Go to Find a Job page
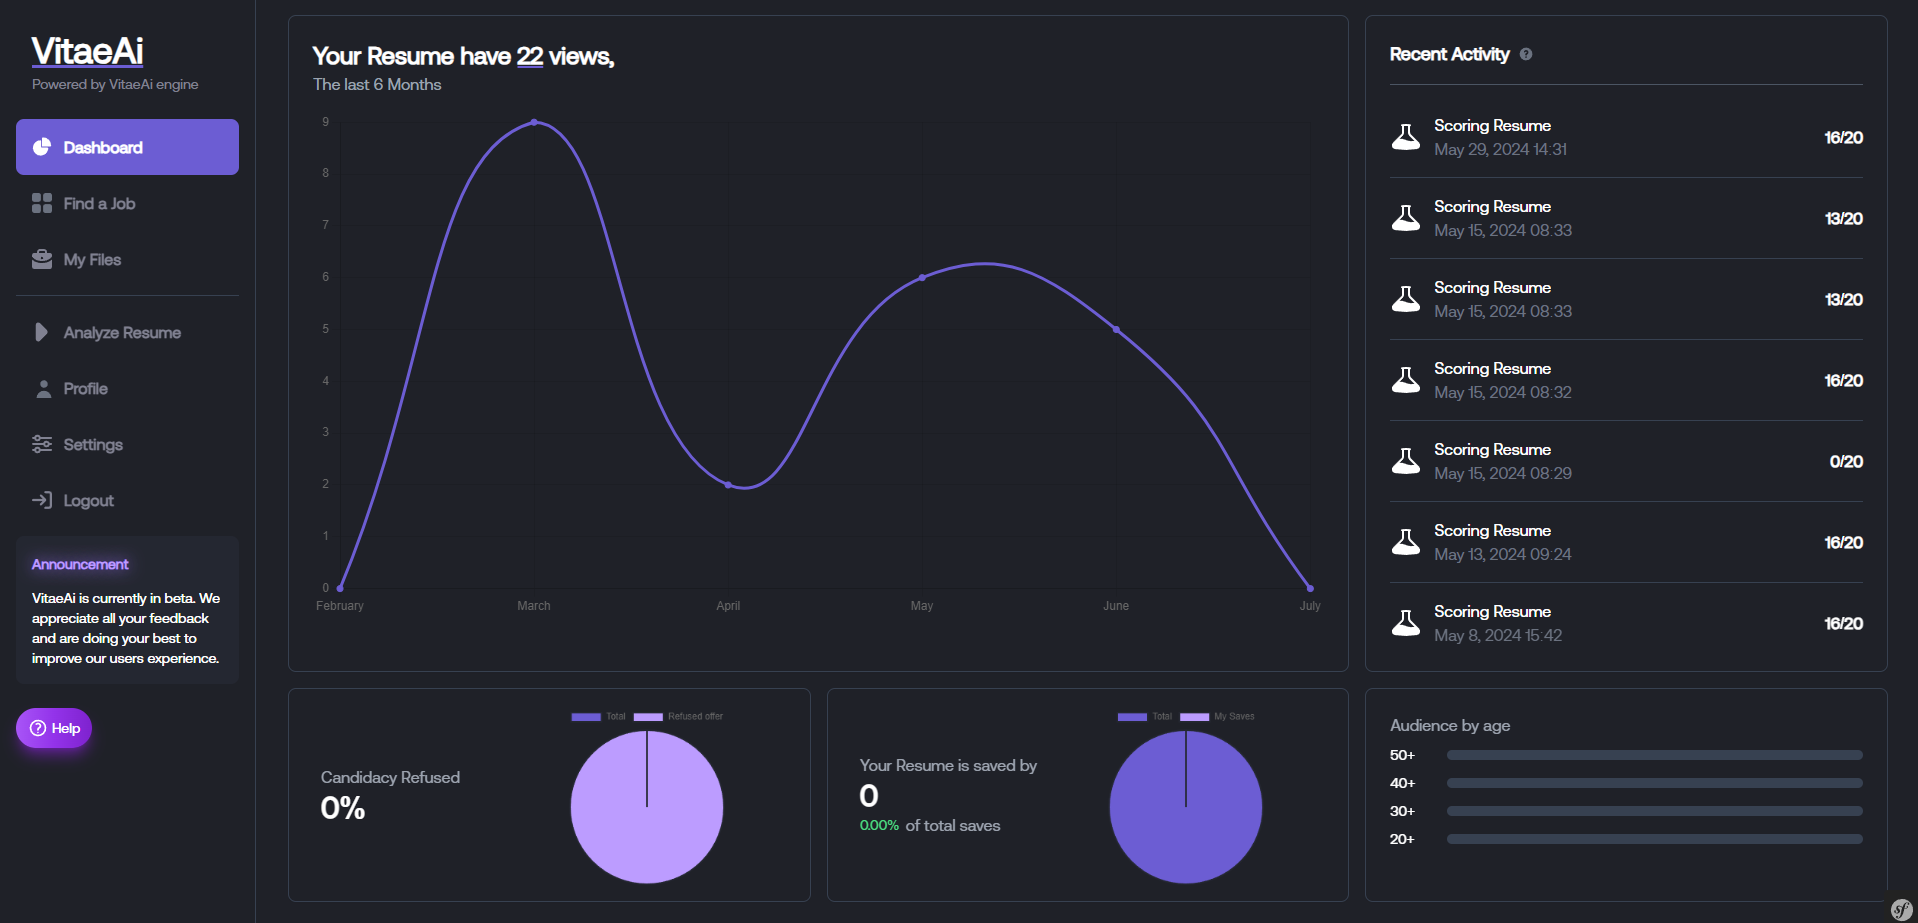This screenshot has width=1918, height=923. tap(127, 203)
